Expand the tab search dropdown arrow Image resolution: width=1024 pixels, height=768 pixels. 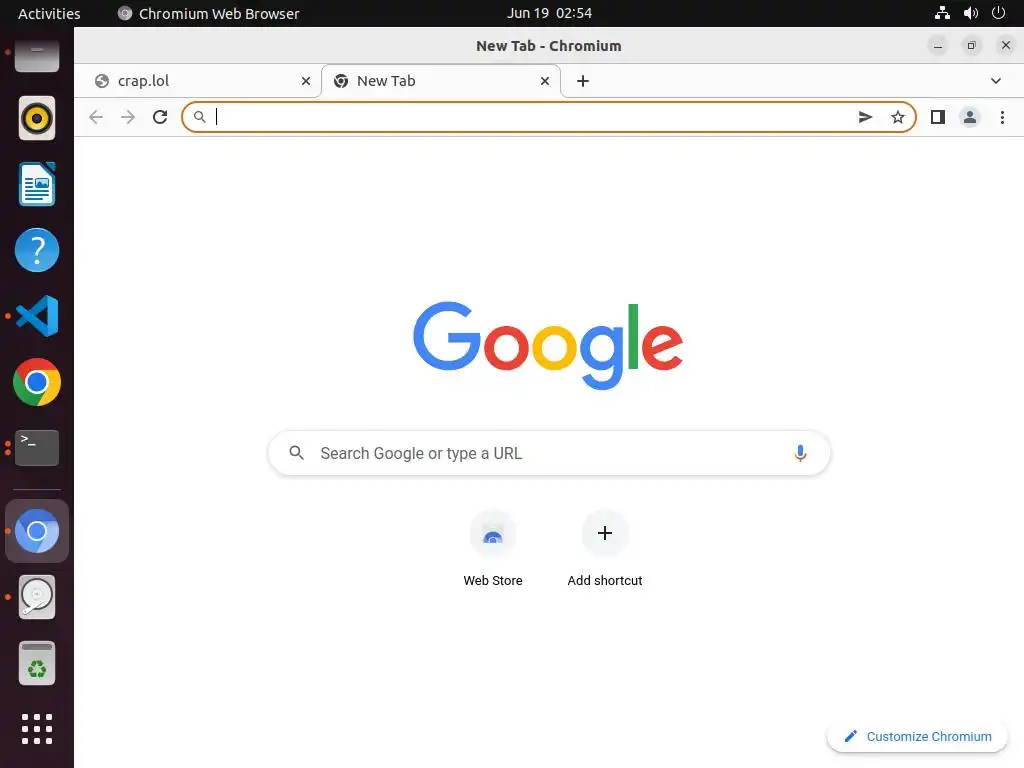click(996, 81)
